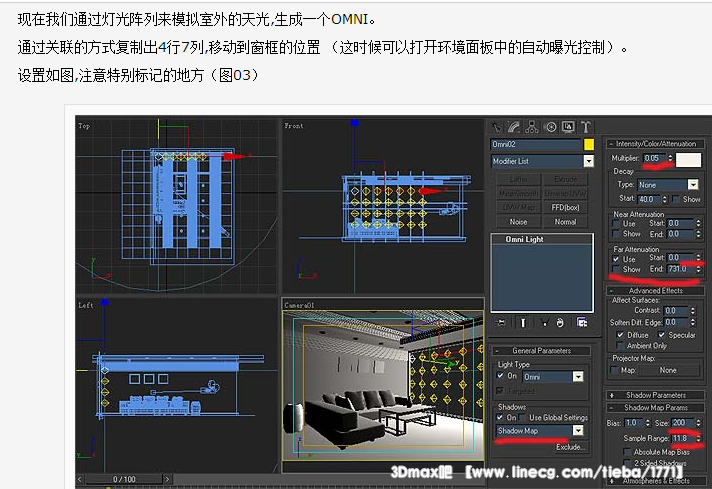Viewport: 712px width, 489px height.
Task: Click the Omni02 yellow object color swatch
Action: (588, 145)
